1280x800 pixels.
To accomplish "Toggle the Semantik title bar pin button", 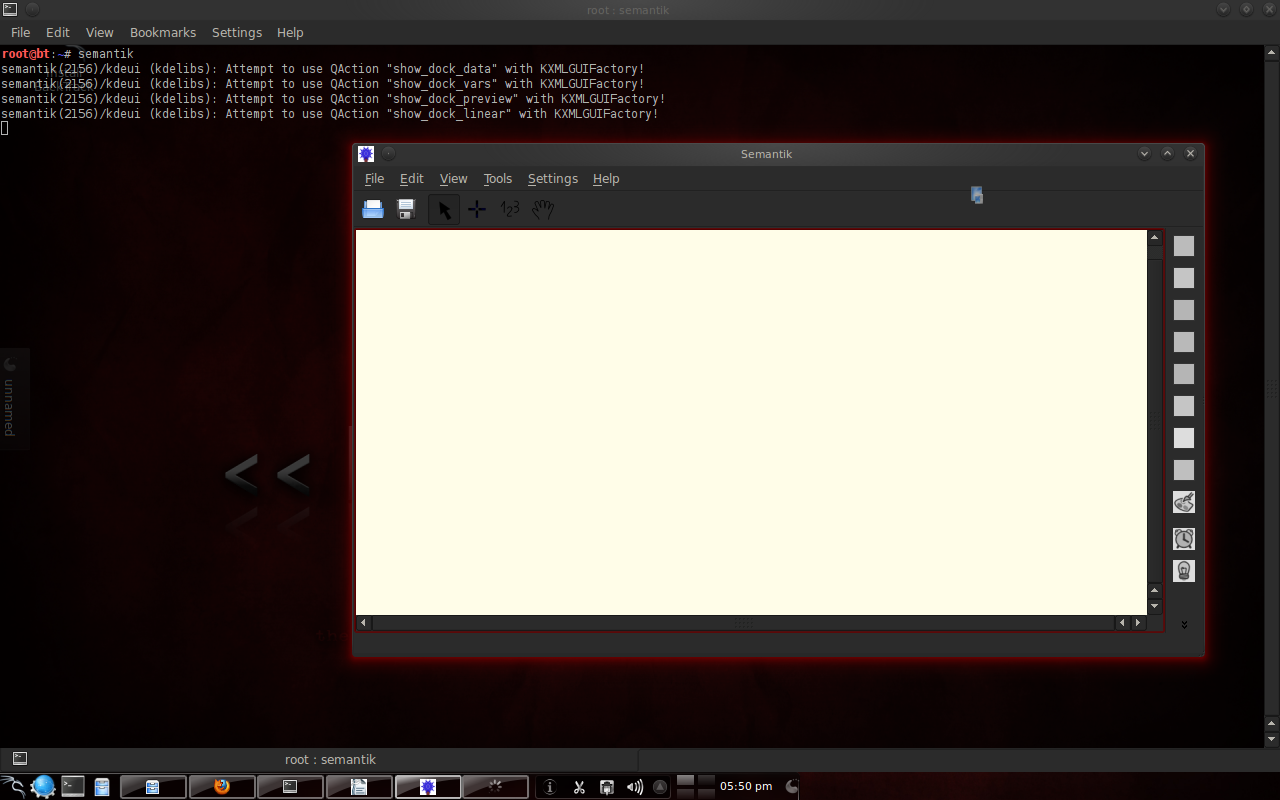I will [389, 153].
